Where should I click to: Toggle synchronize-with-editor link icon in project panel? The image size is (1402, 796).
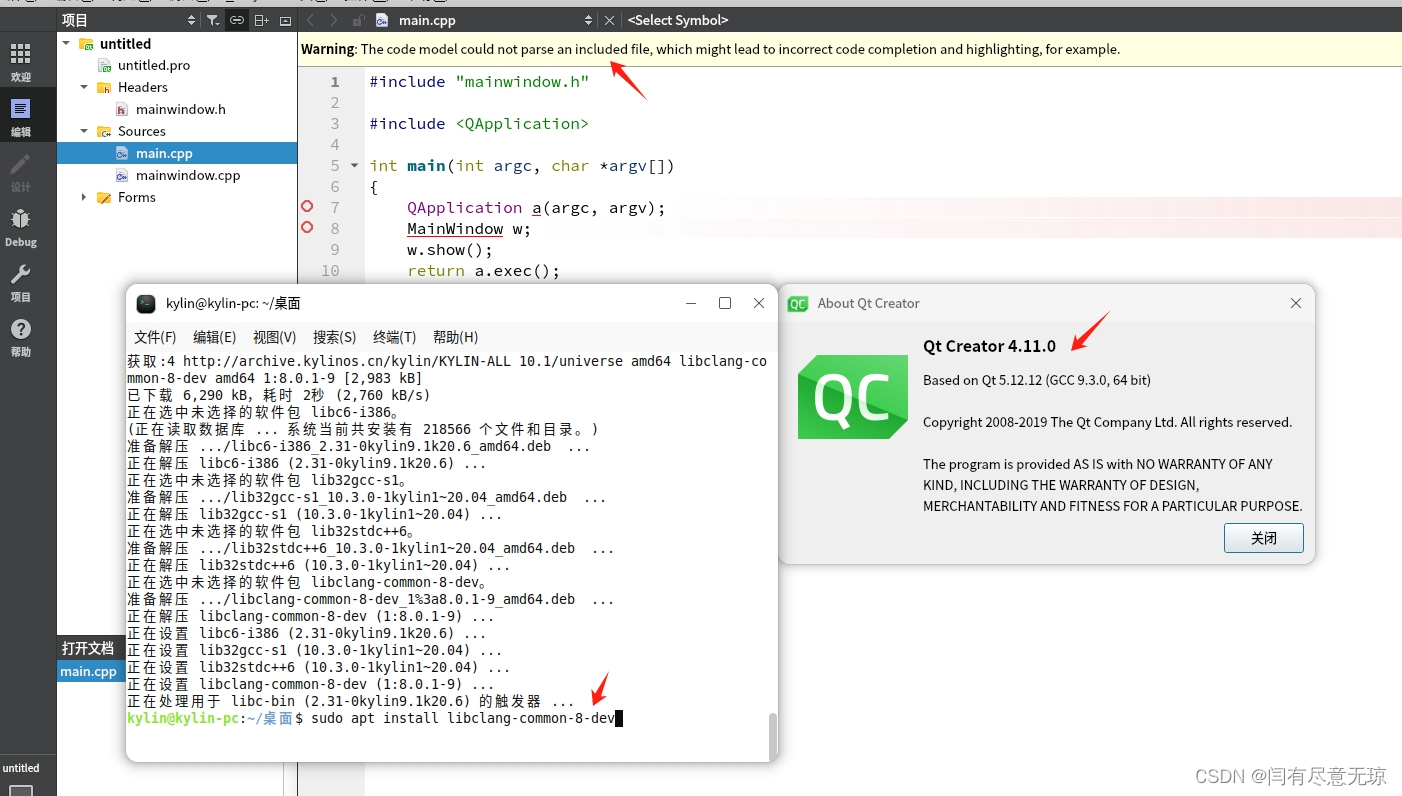pyautogui.click(x=236, y=19)
